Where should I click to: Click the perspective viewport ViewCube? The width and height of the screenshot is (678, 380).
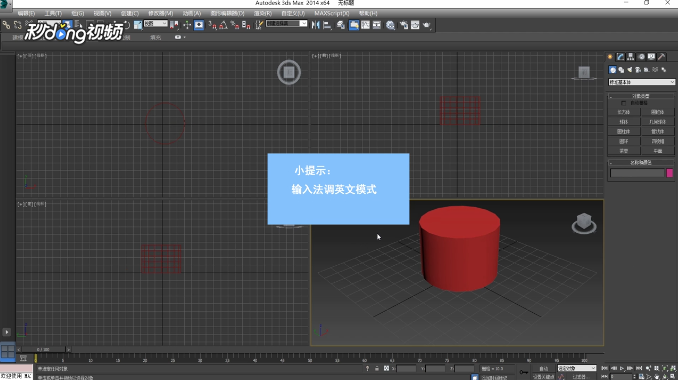[584, 224]
